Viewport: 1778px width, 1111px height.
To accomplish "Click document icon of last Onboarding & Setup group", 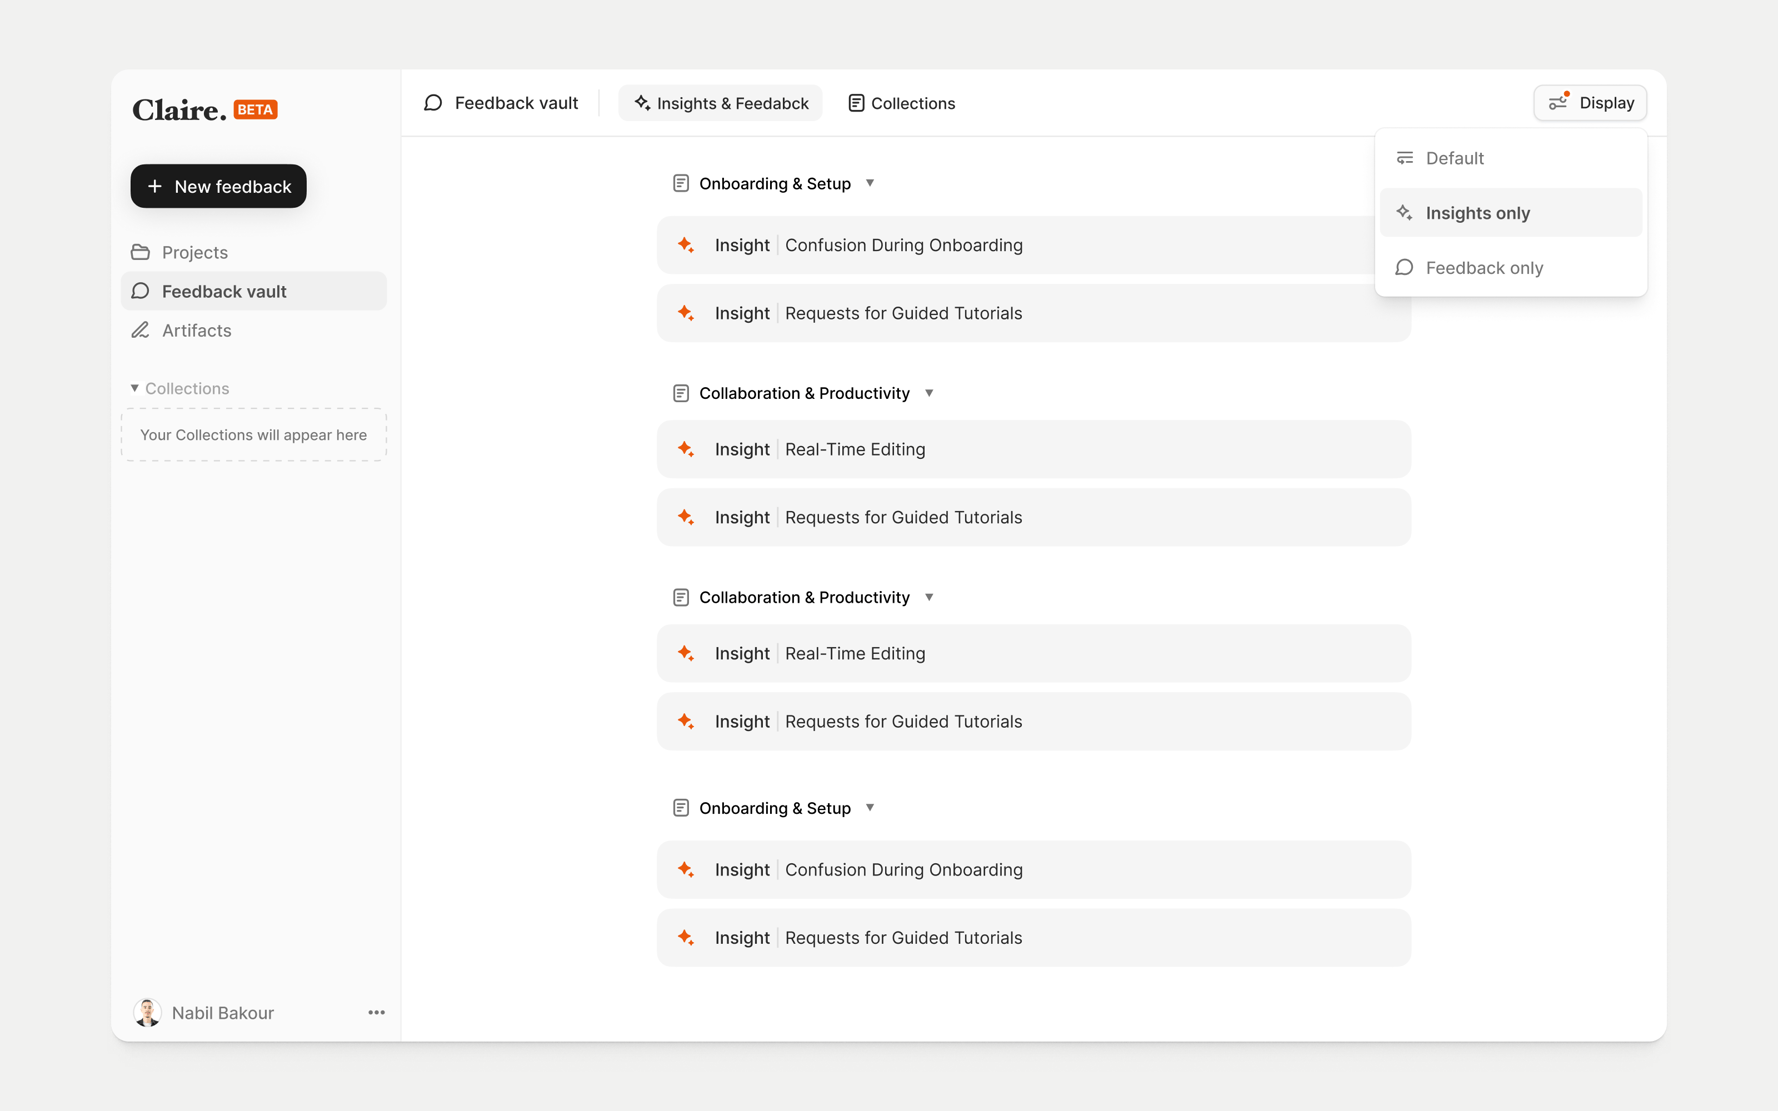I will (681, 807).
